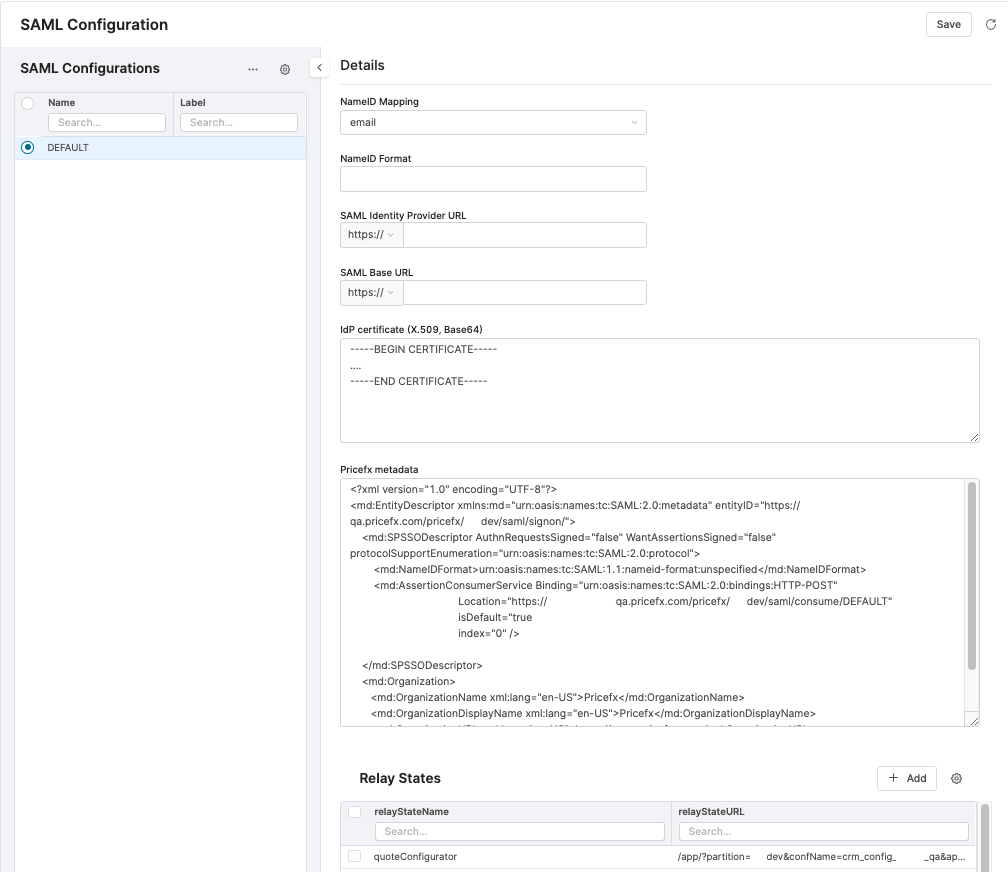Select the DEFAULT configuration radio button
1008x872 pixels.
tap(27, 147)
